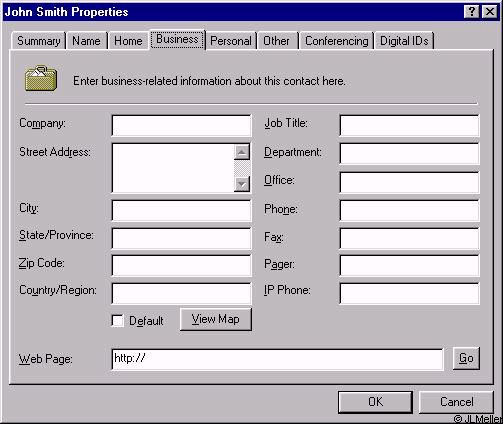Click the Zip Code field
503x424 pixels.
point(181,265)
